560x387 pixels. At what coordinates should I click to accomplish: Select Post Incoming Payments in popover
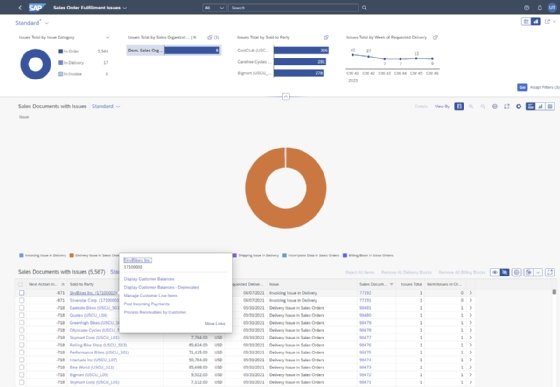pos(146,304)
